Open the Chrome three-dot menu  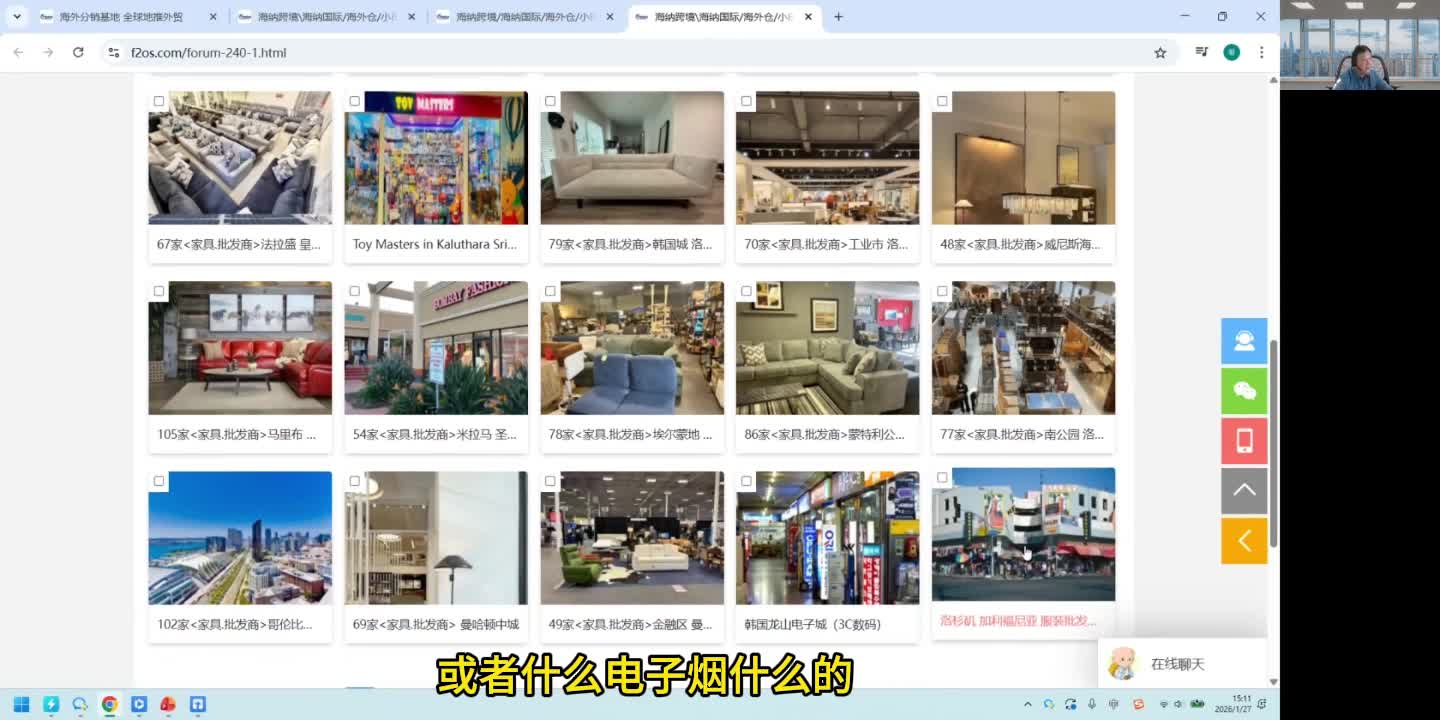(1262, 52)
